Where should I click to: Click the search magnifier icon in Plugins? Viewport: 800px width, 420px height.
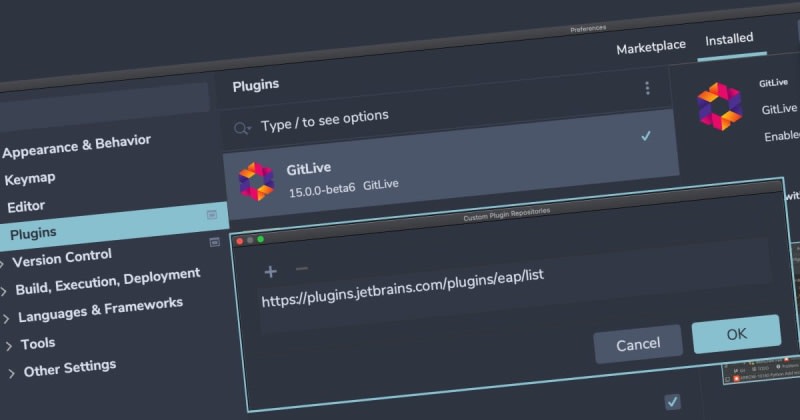pos(241,127)
